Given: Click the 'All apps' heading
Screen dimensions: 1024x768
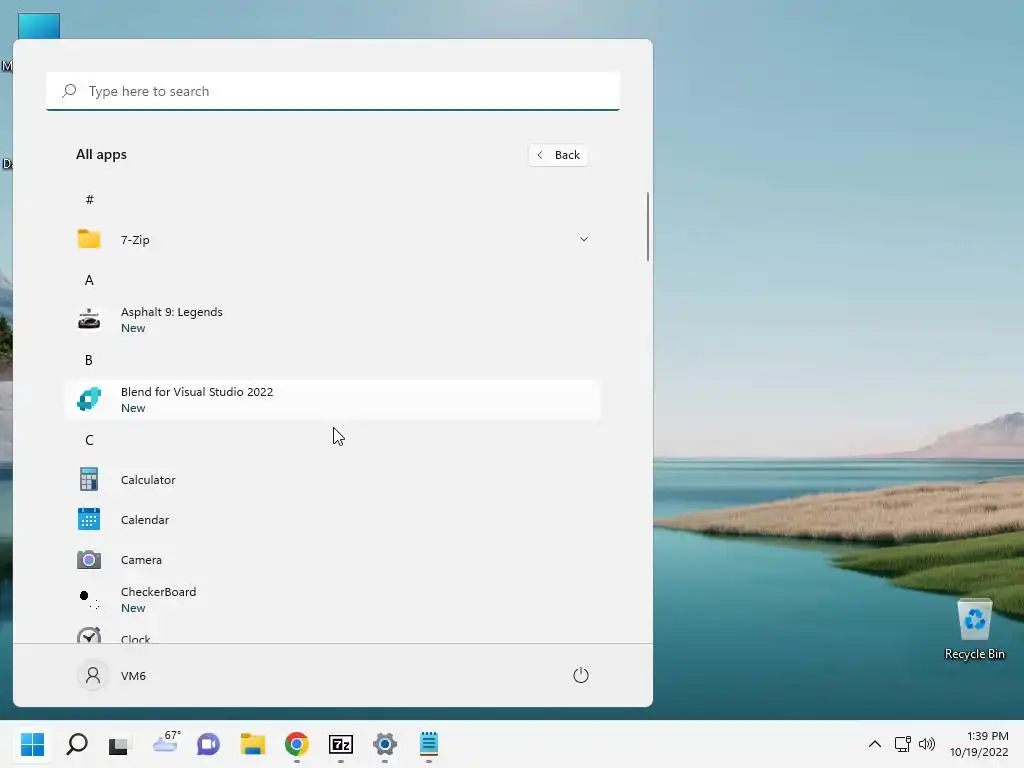Looking at the screenshot, I should [101, 155].
